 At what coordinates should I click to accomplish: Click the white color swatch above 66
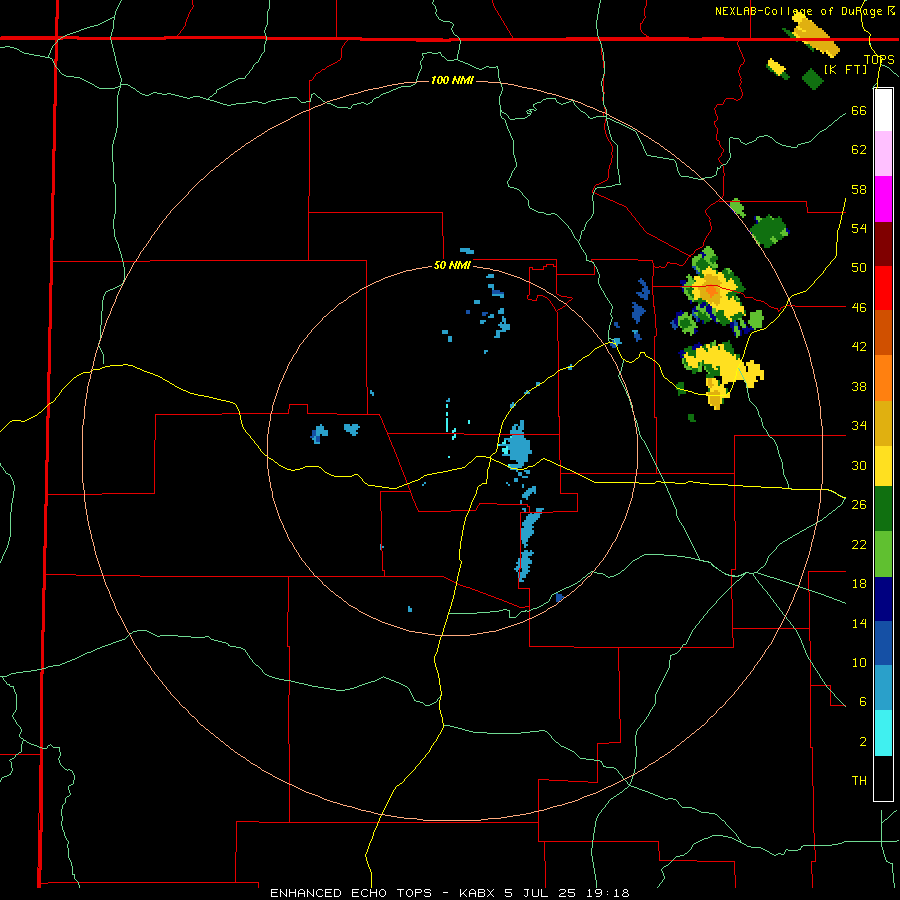click(x=883, y=110)
